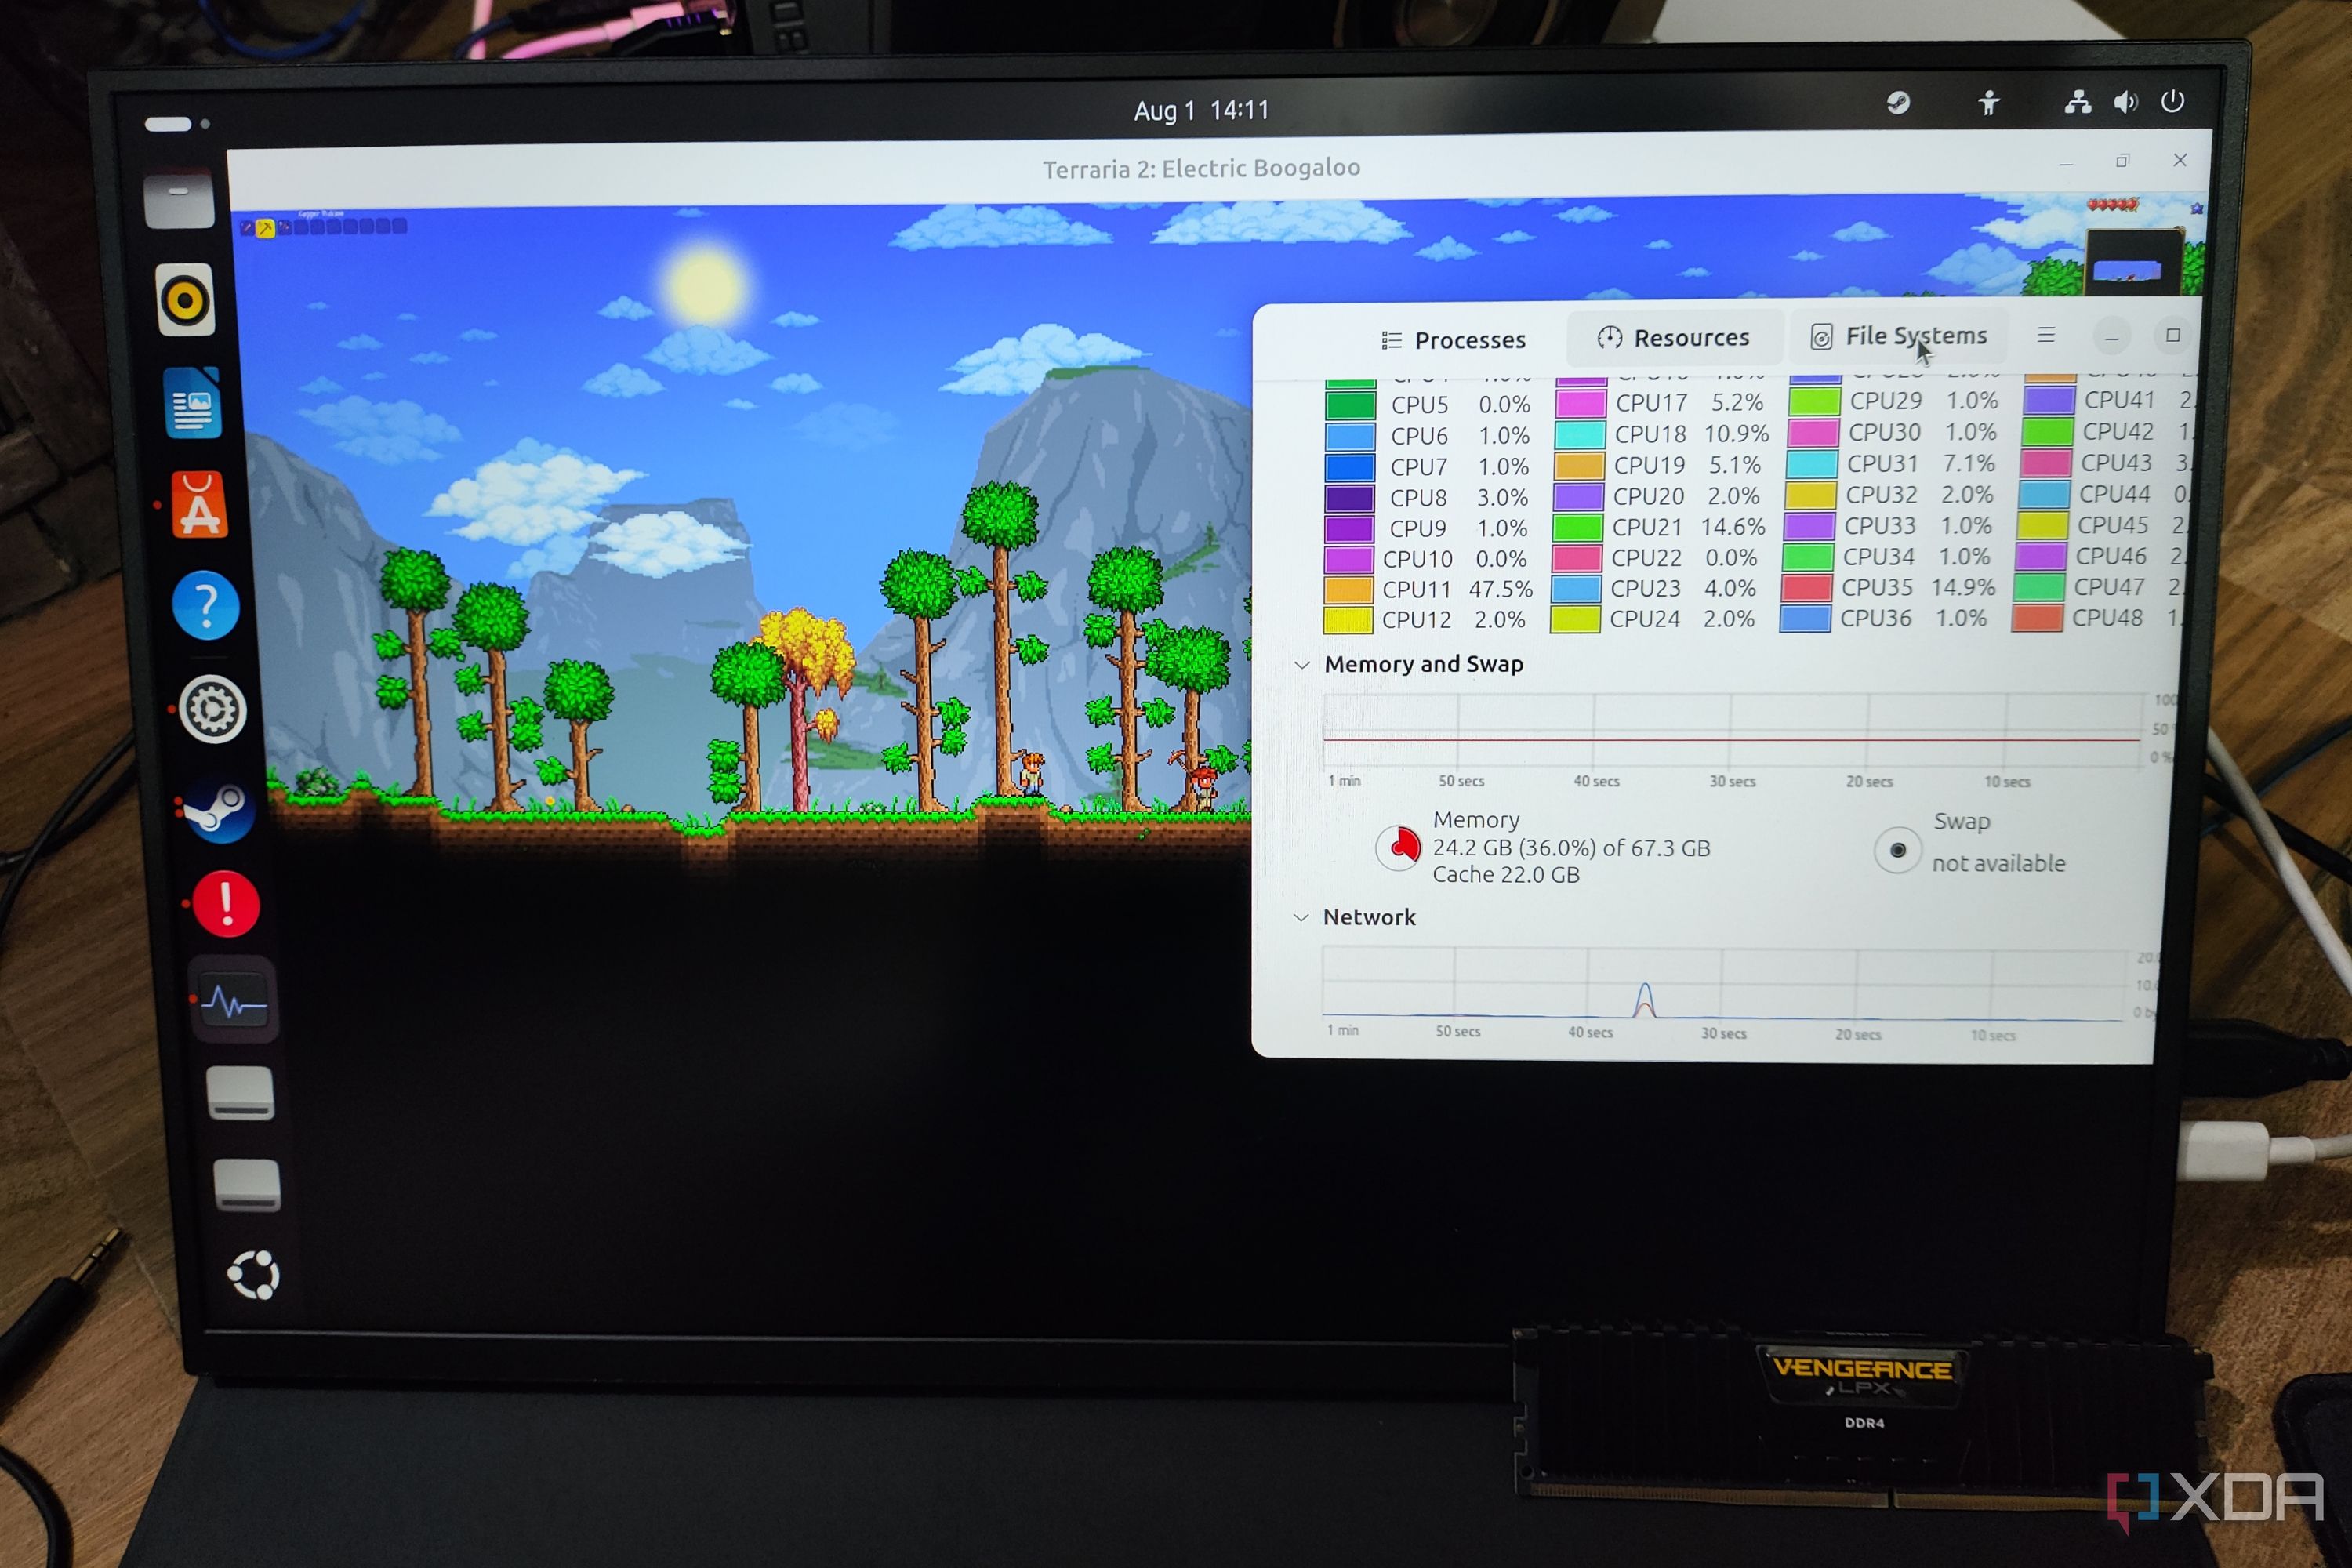This screenshot has width=2352, height=1568.
Task: Minimize the System Monitor window
Action: pyautogui.click(x=2111, y=336)
